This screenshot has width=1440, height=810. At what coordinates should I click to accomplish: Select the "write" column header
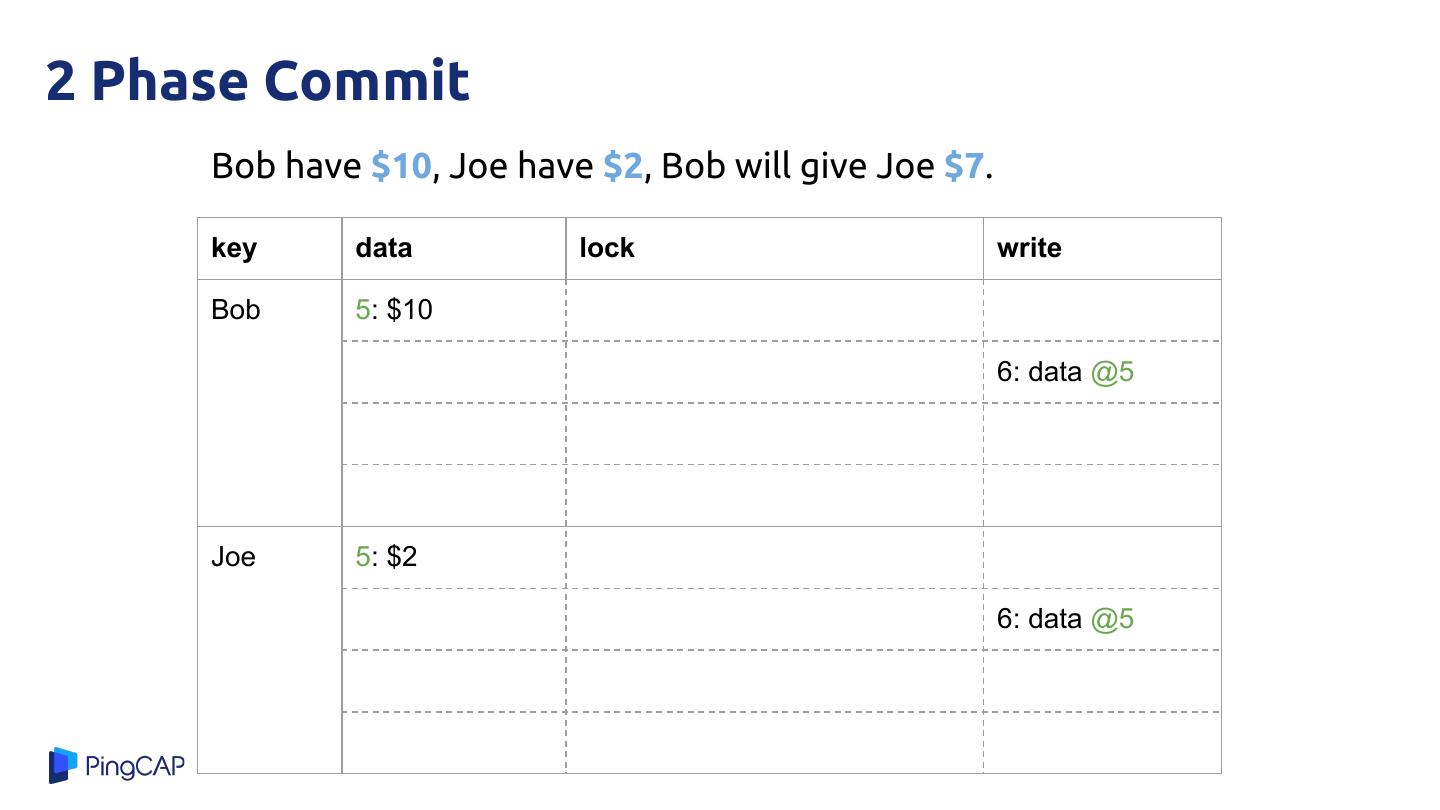(1029, 248)
